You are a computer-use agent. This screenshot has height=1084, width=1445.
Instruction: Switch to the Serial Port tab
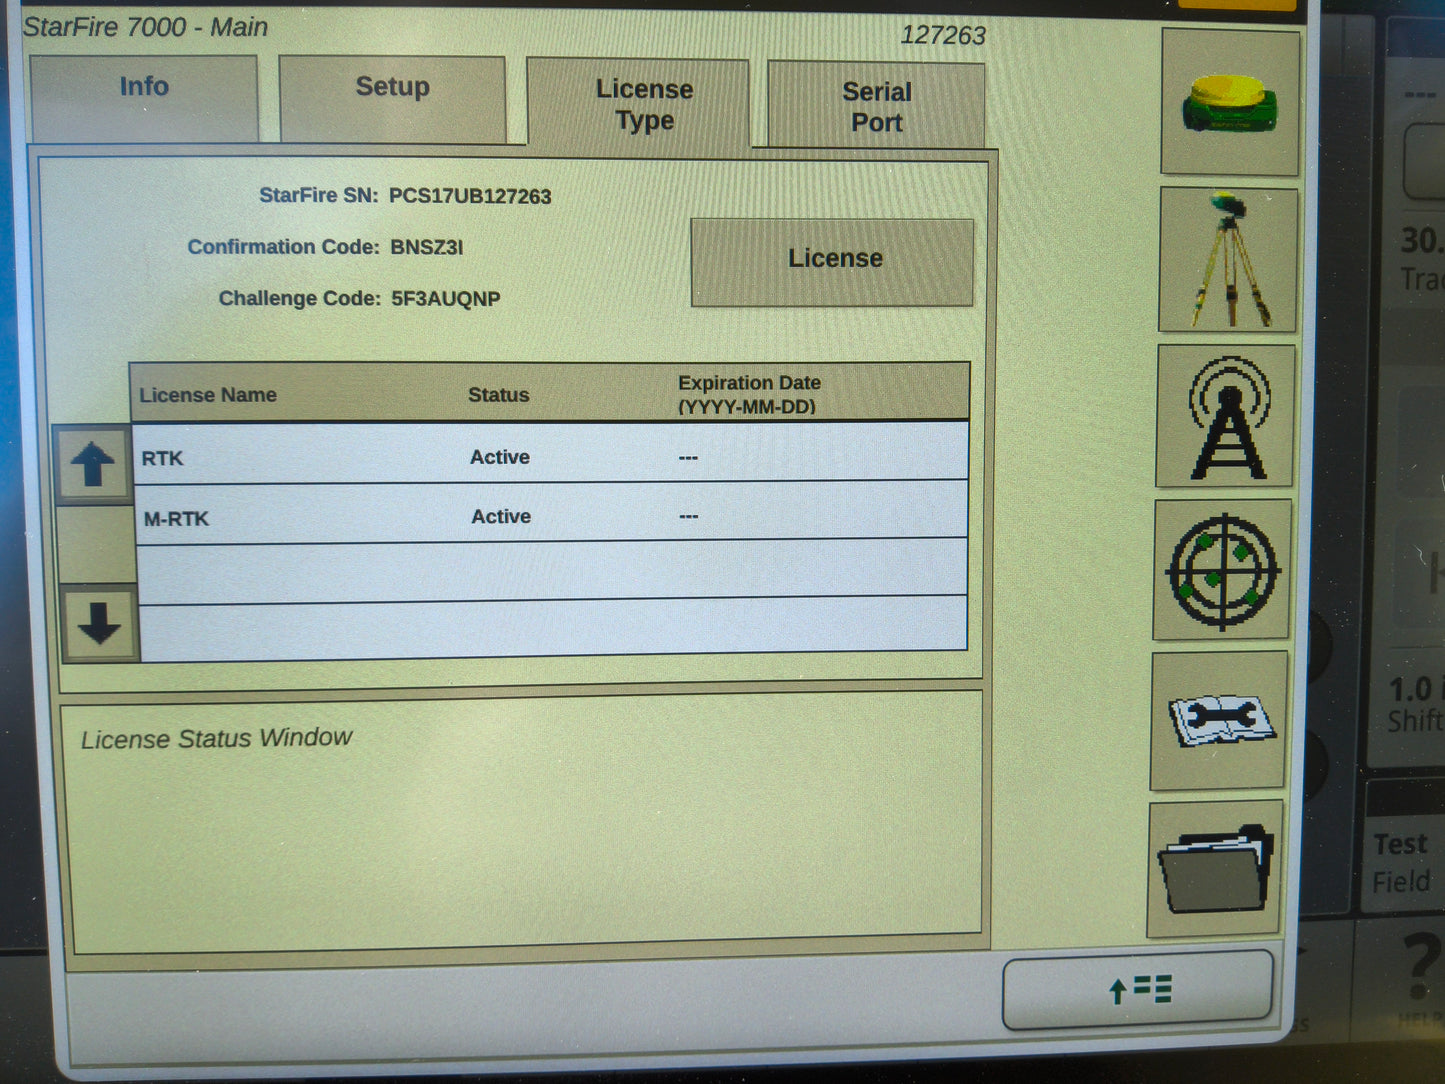877,105
